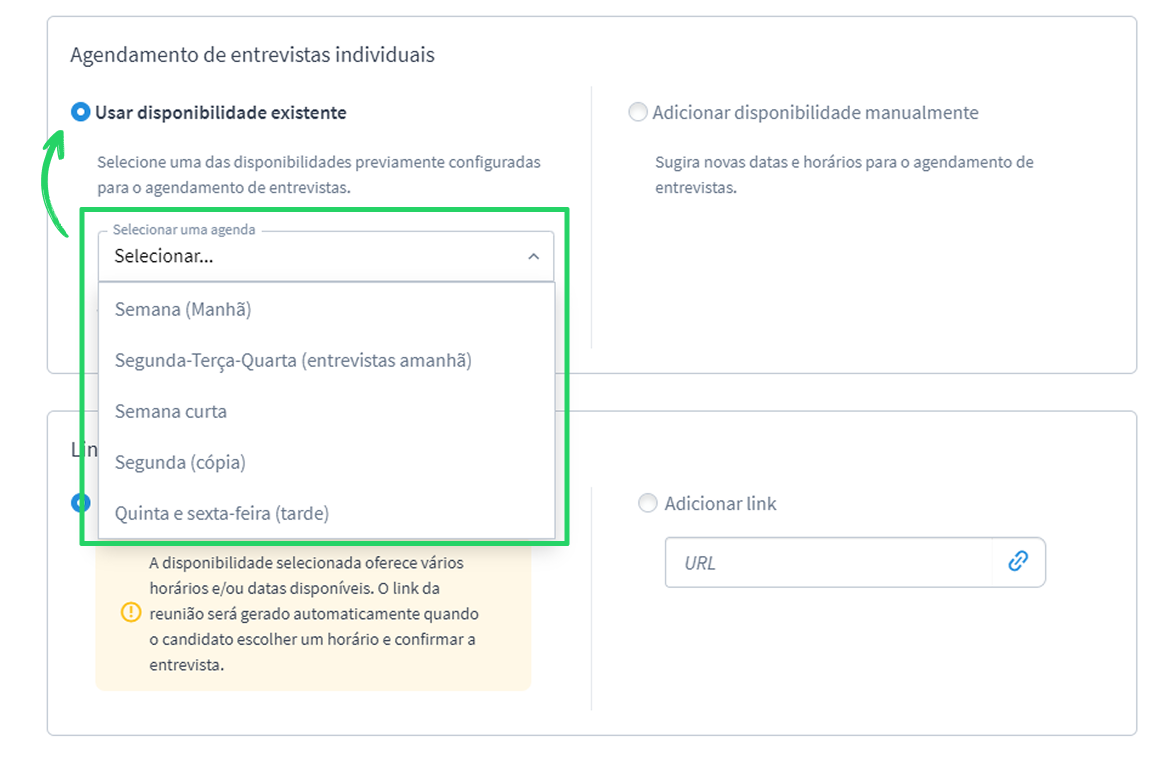The width and height of the screenshot is (1161, 759).
Task: Click the 'Adicionar link' label text
Action: click(x=720, y=504)
